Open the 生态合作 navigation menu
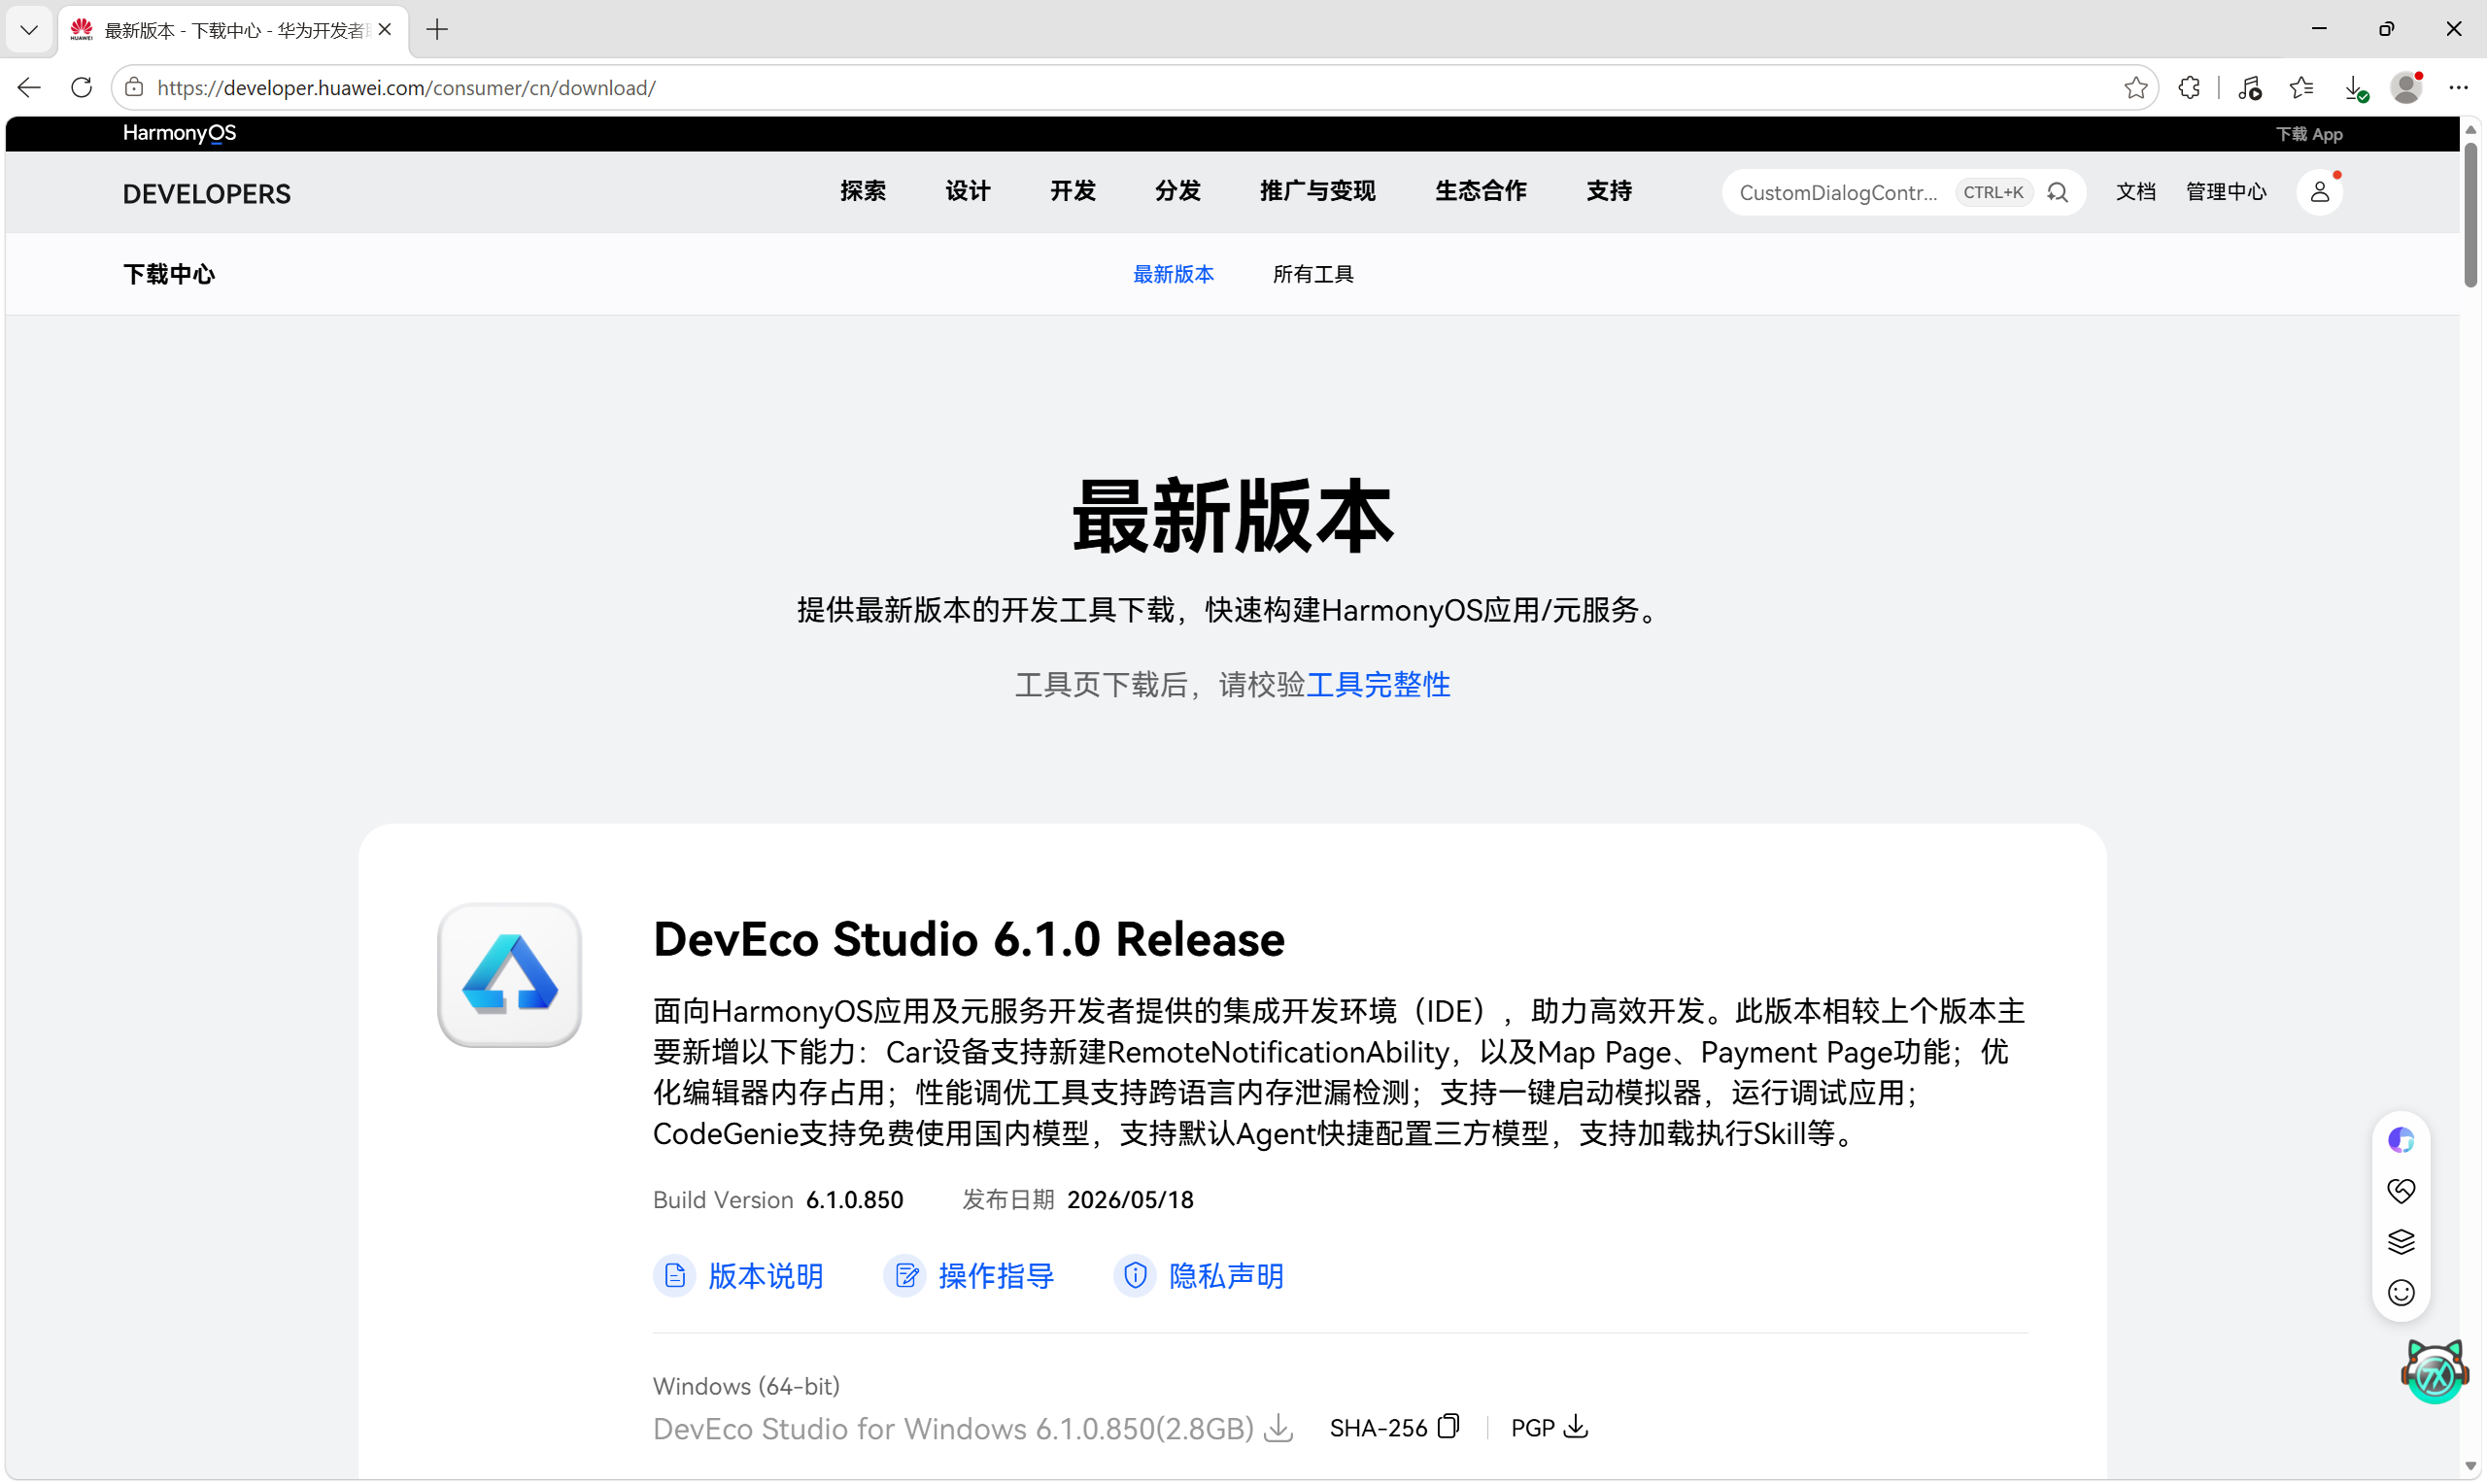Viewport: 2487px width, 1484px height. [1481, 191]
